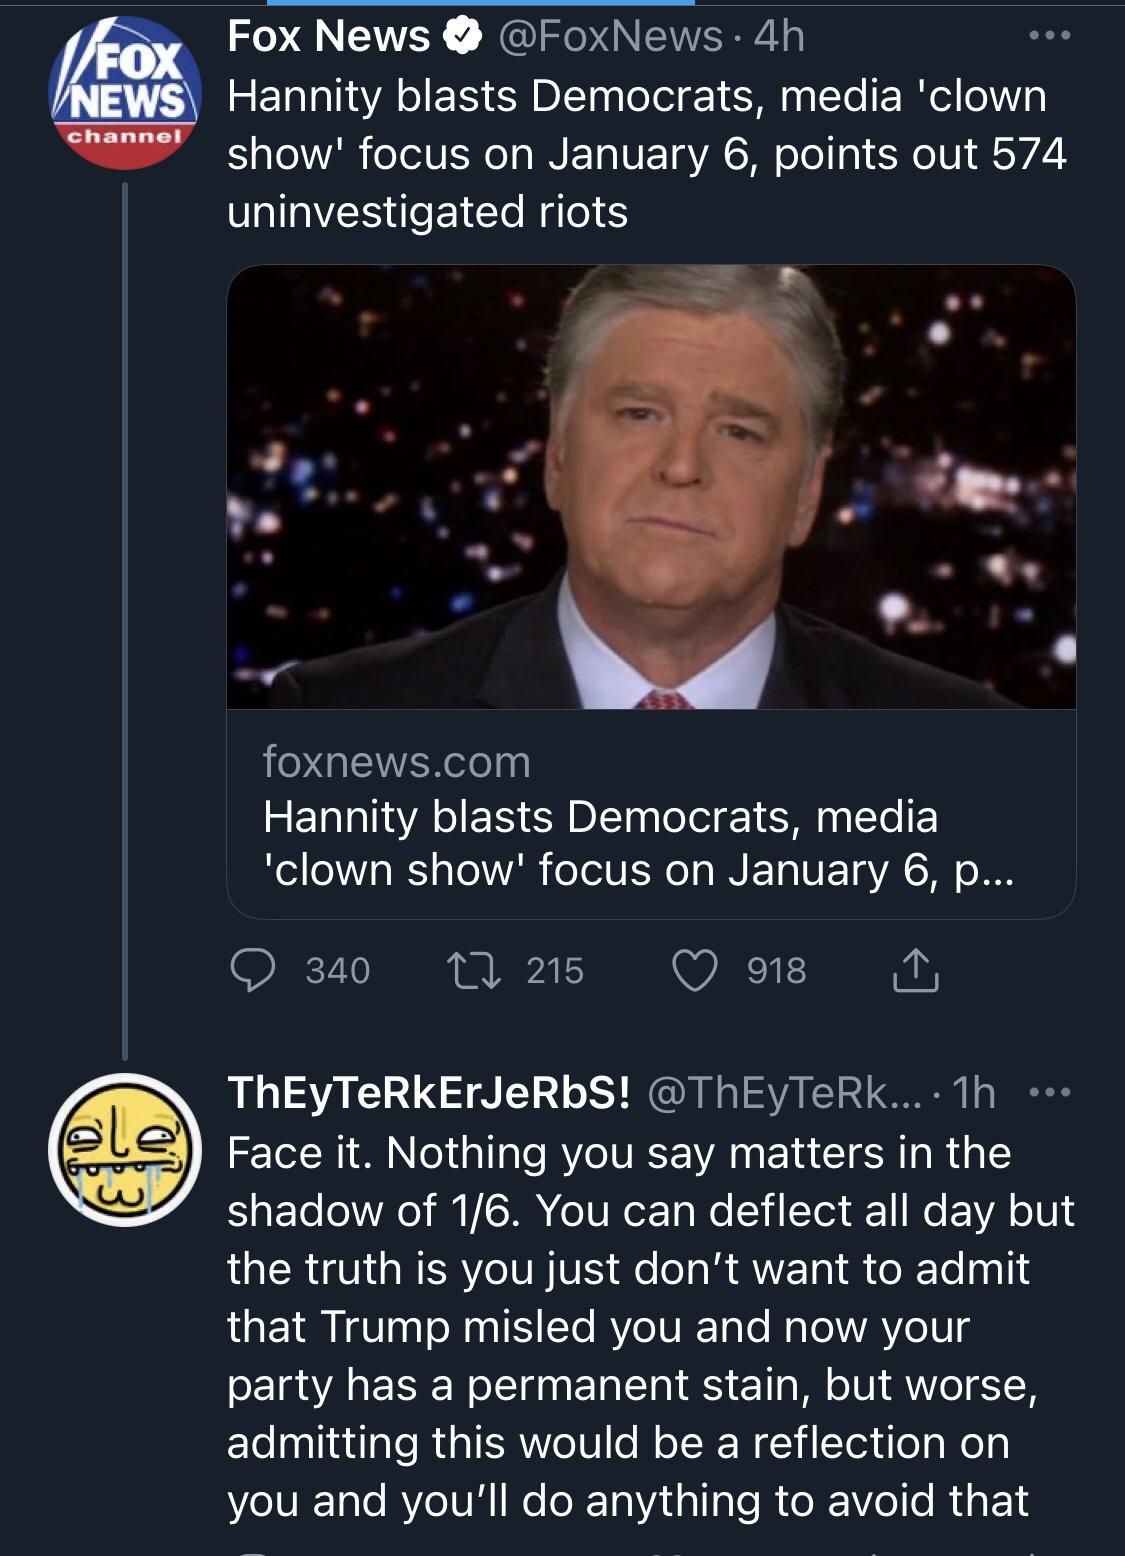Open the Hannity photo in the link card

coord(651,487)
